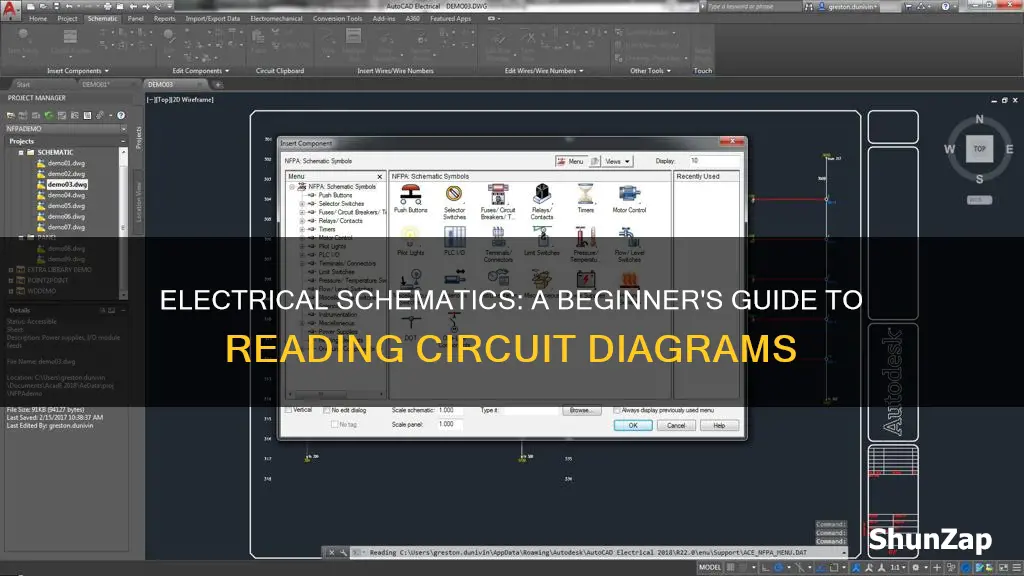This screenshot has width=1024, height=576.
Task: Click the first icon in Project Manager toolbar
Action: click(x=11, y=116)
